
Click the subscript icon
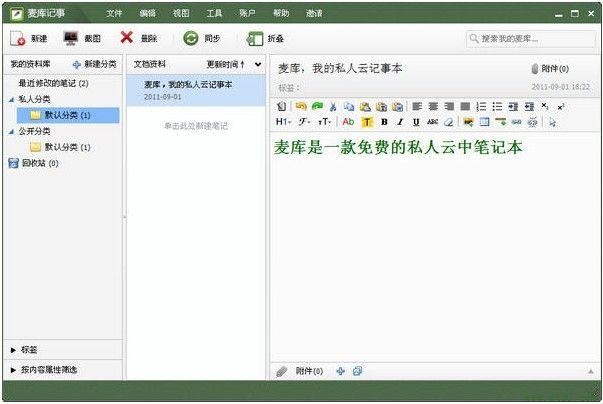click(545, 106)
